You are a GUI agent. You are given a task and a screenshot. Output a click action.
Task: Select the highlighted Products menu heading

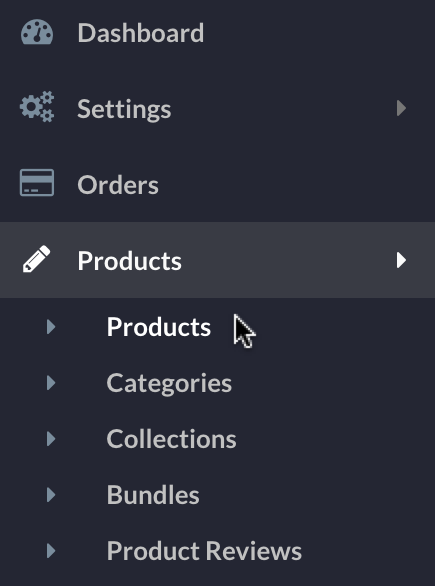[129, 260]
